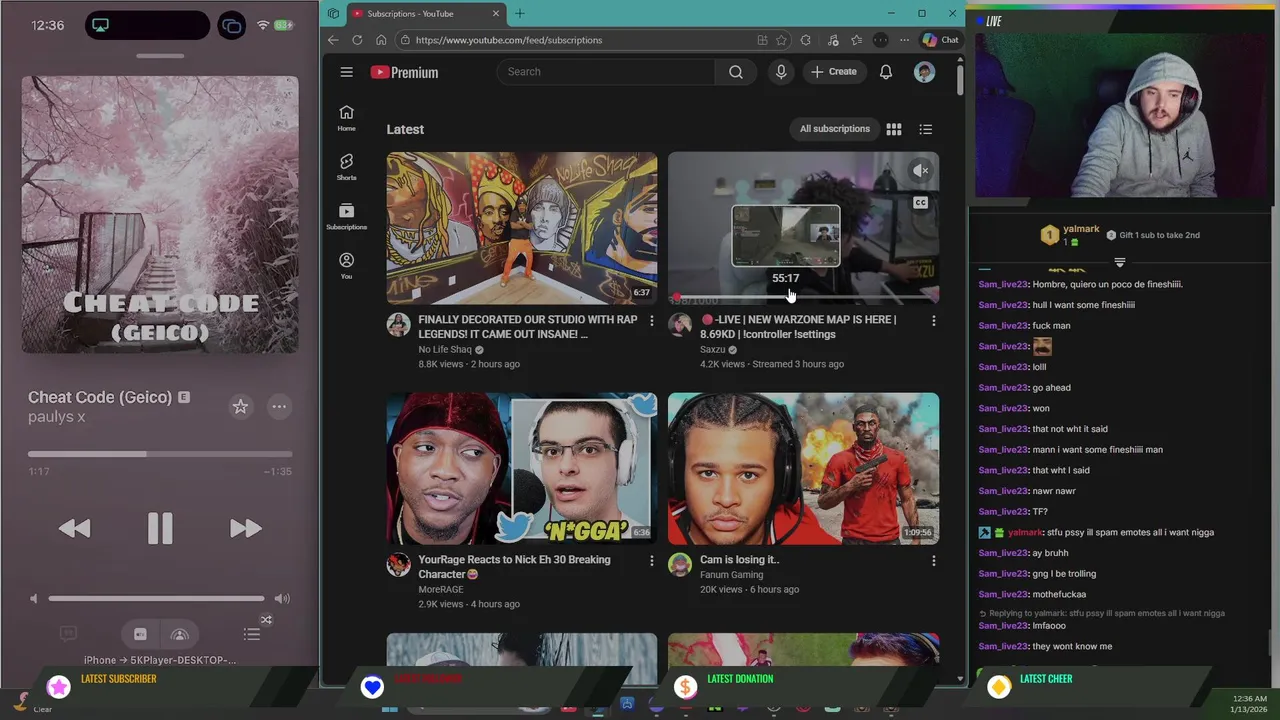Open YouTube notifications bell
This screenshot has width=1280, height=720.
886,72
